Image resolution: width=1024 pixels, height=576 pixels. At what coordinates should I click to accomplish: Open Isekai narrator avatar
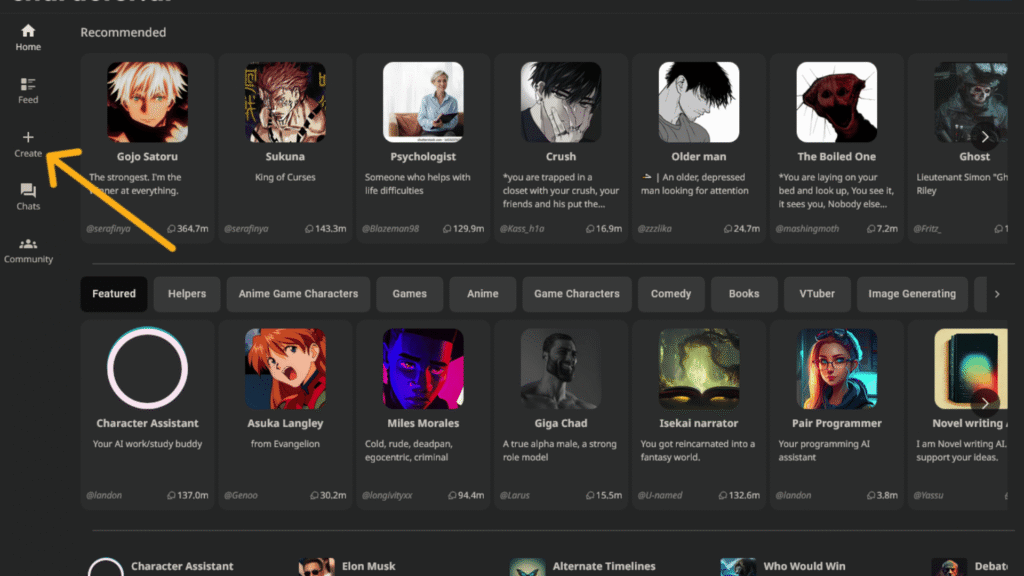(699, 369)
